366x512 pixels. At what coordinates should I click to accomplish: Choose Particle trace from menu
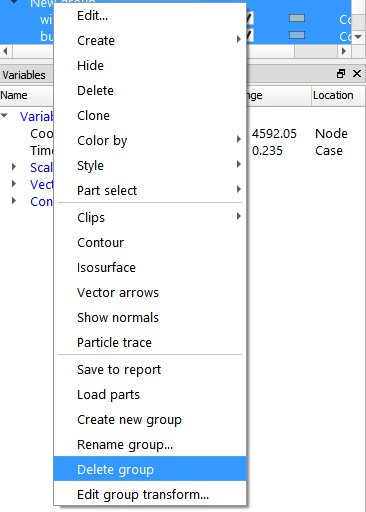click(150, 342)
